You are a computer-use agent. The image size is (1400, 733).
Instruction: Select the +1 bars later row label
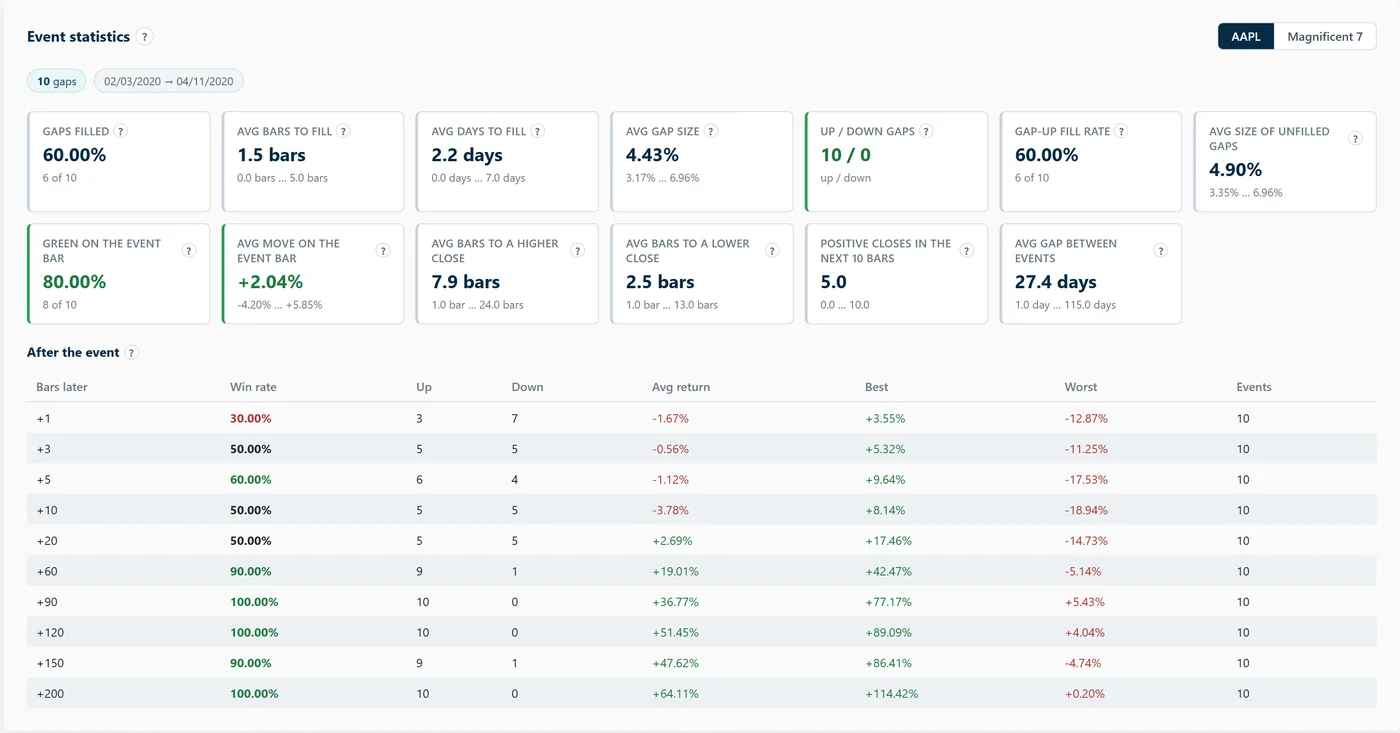pos(43,419)
